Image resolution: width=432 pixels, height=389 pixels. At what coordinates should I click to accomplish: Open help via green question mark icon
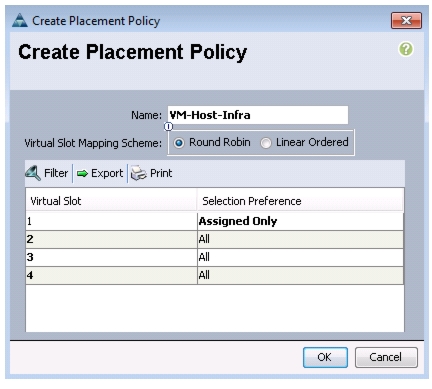pyautogui.click(x=406, y=49)
